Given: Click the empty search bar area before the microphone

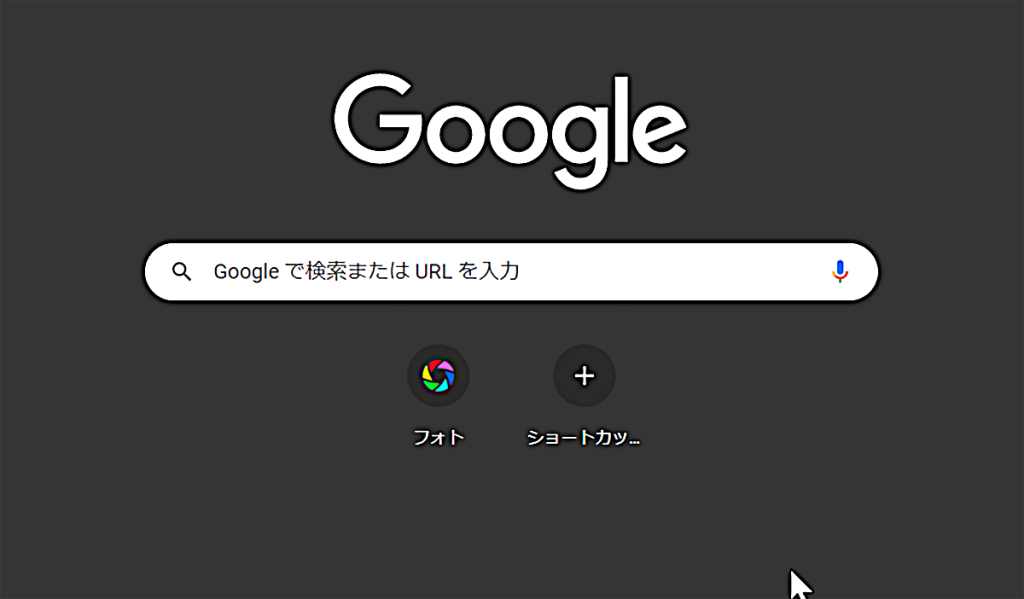Looking at the screenshot, I should tap(673, 272).
